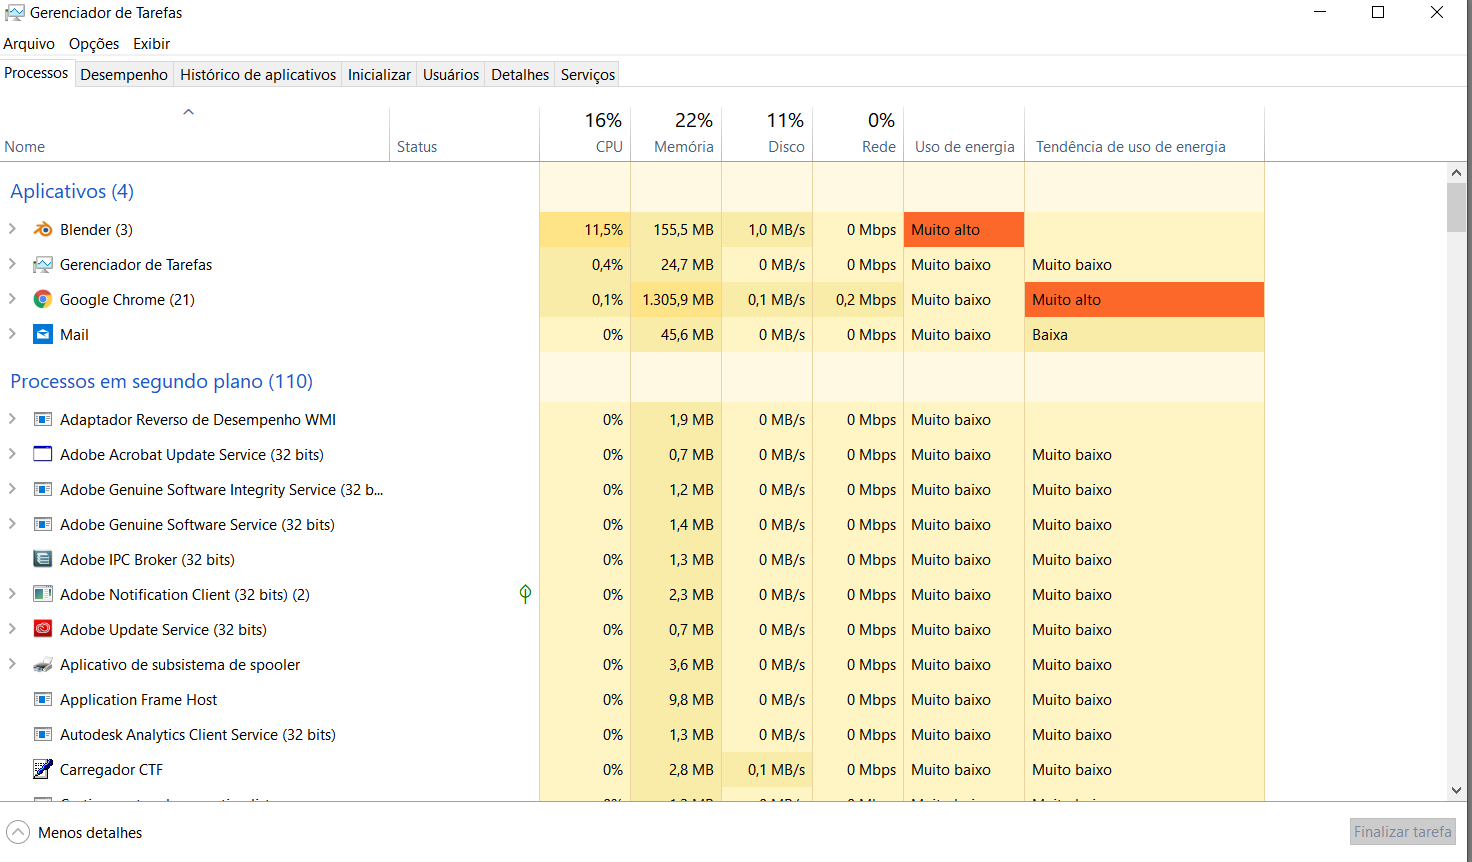Click Chrome's Muito alto energy trend cell

tap(1144, 299)
